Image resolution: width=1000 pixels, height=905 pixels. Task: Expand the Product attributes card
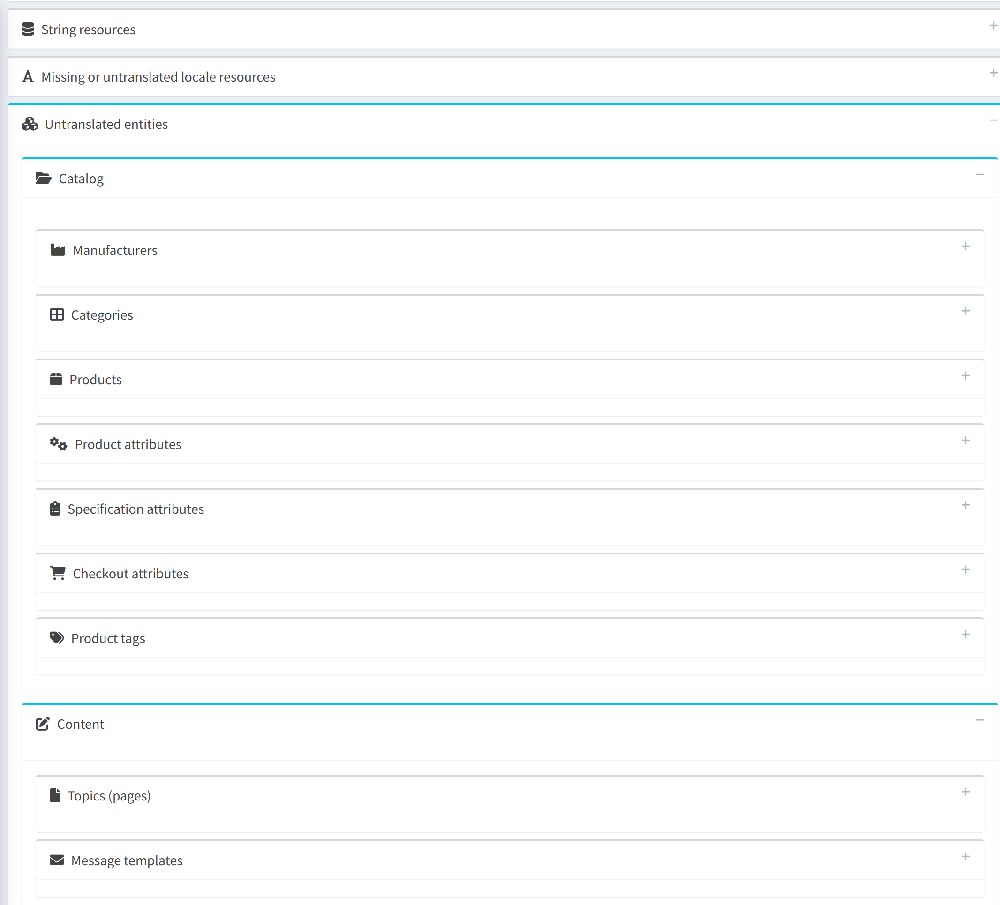[x=966, y=440]
